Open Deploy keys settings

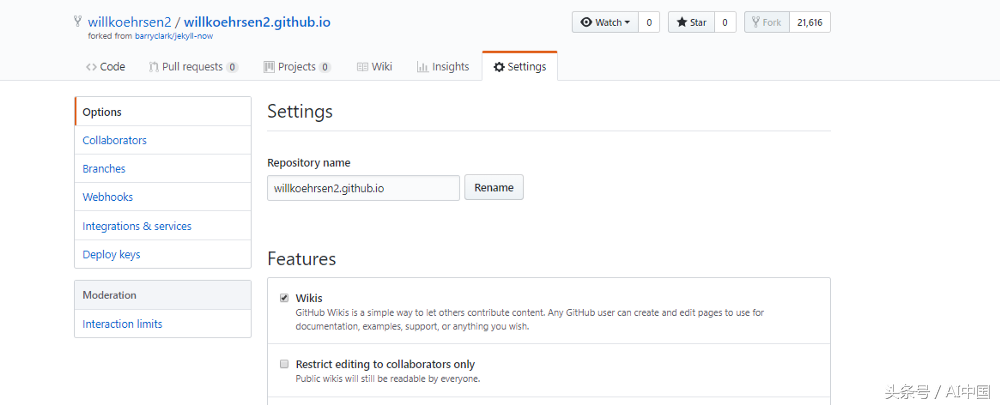coord(111,255)
